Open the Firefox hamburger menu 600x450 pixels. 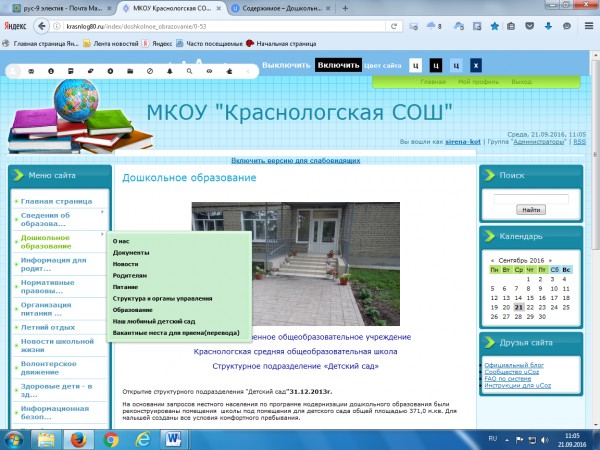[x=589, y=26]
